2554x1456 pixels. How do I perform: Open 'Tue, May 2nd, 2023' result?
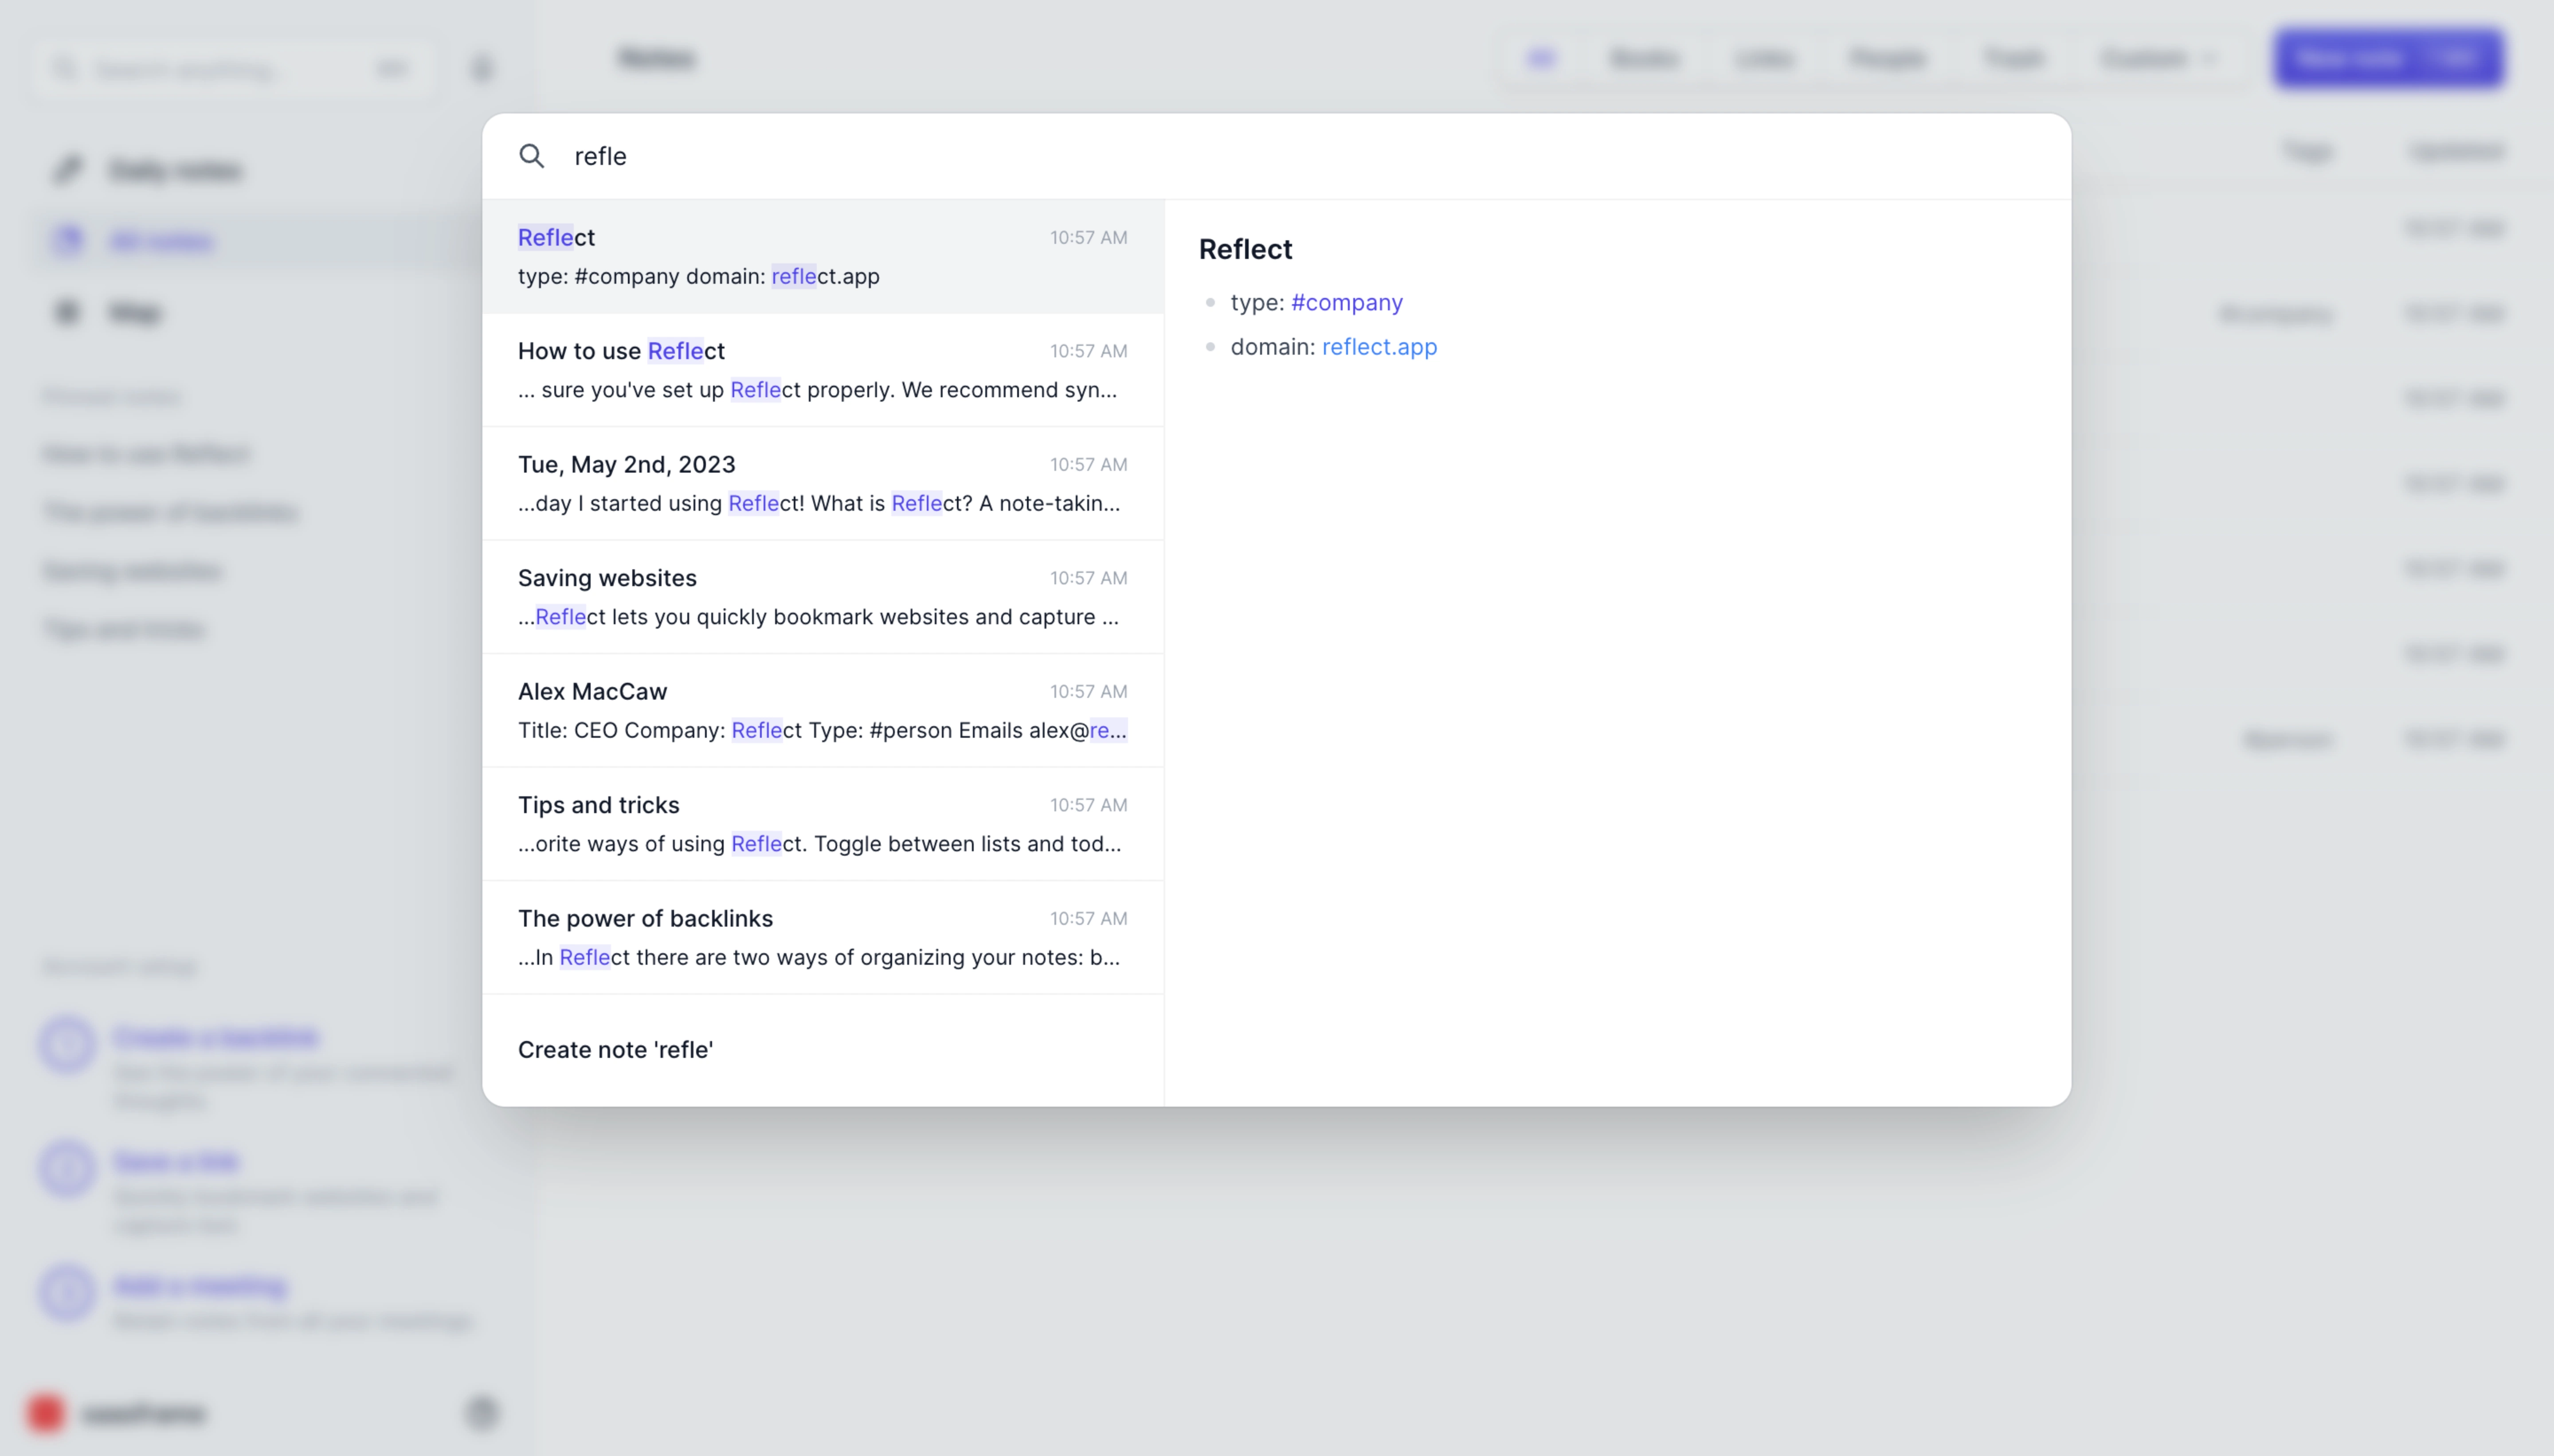click(x=823, y=484)
